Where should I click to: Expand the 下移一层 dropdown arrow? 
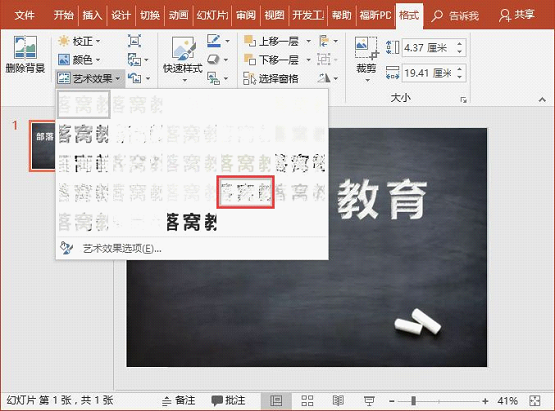(309, 60)
